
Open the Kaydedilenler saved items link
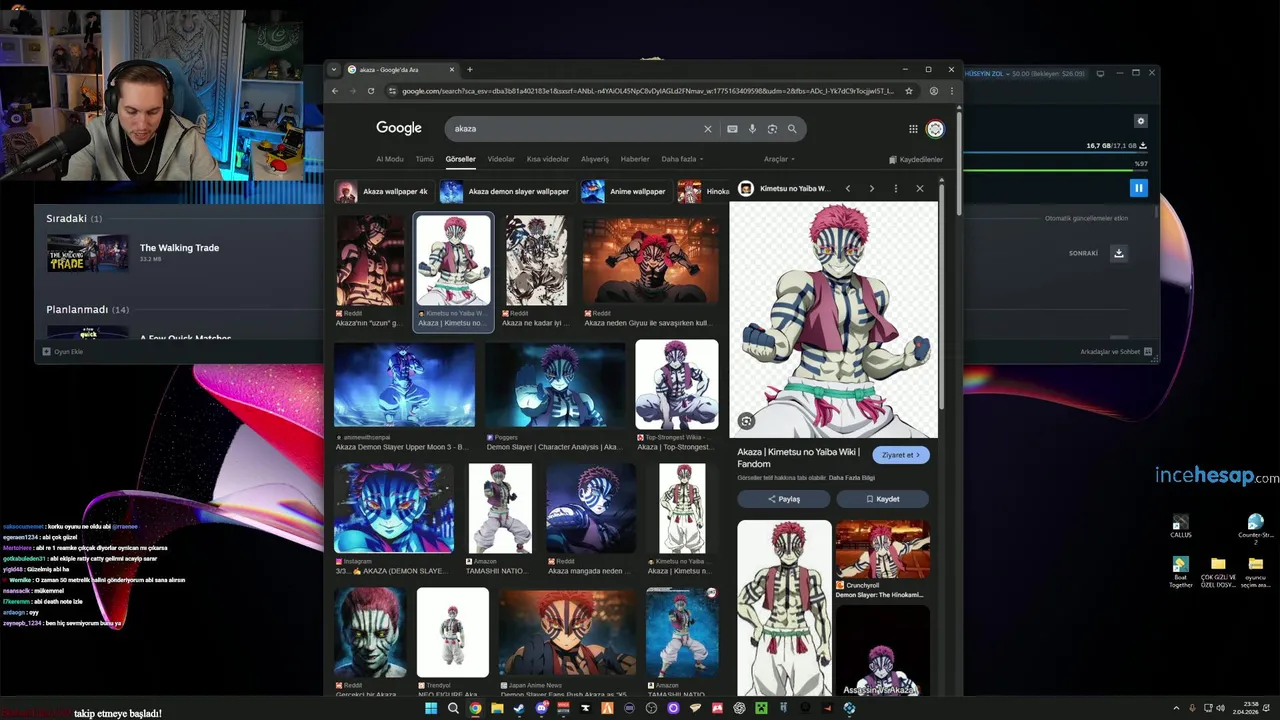click(916, 159)
